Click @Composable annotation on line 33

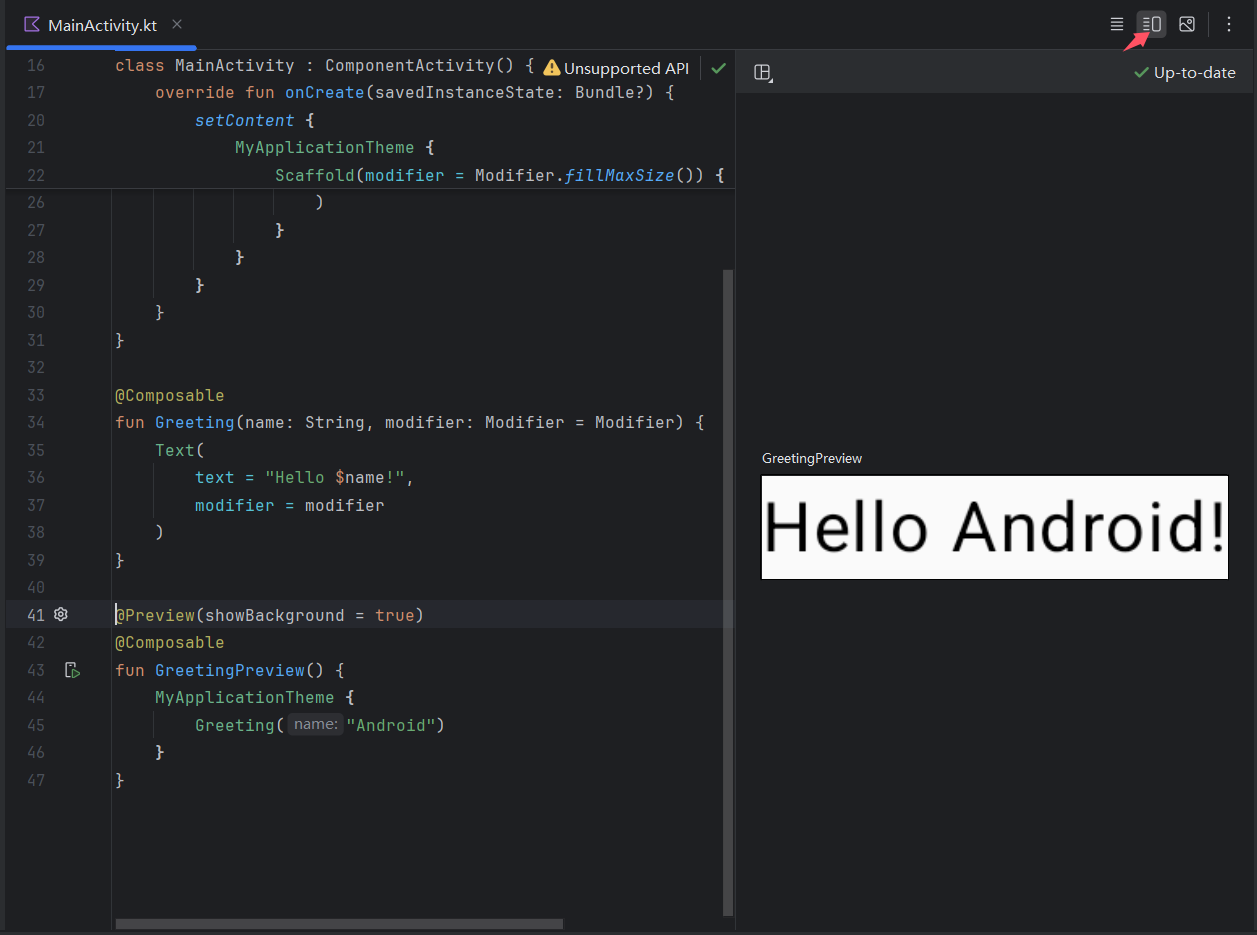tap(170, 395)
